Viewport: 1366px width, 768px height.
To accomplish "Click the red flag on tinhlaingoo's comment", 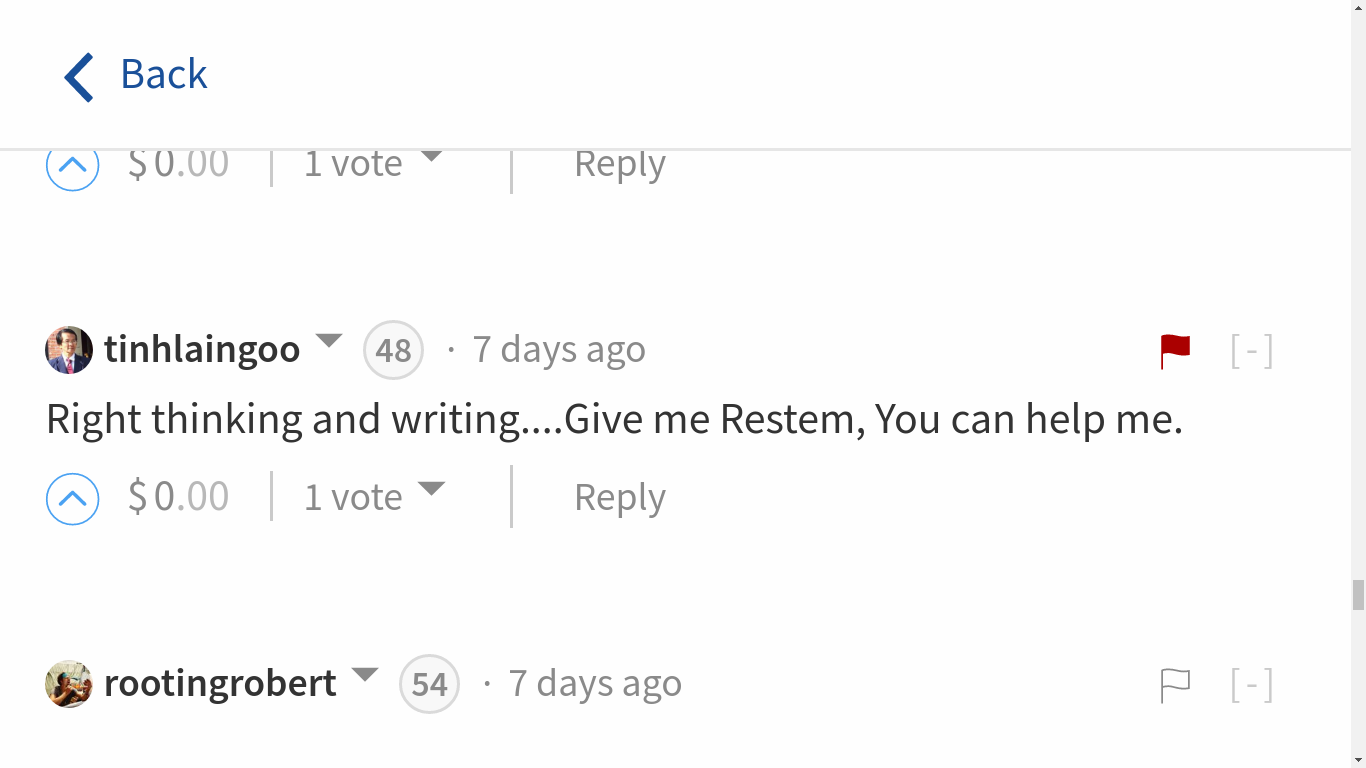I will point(1175,351).
